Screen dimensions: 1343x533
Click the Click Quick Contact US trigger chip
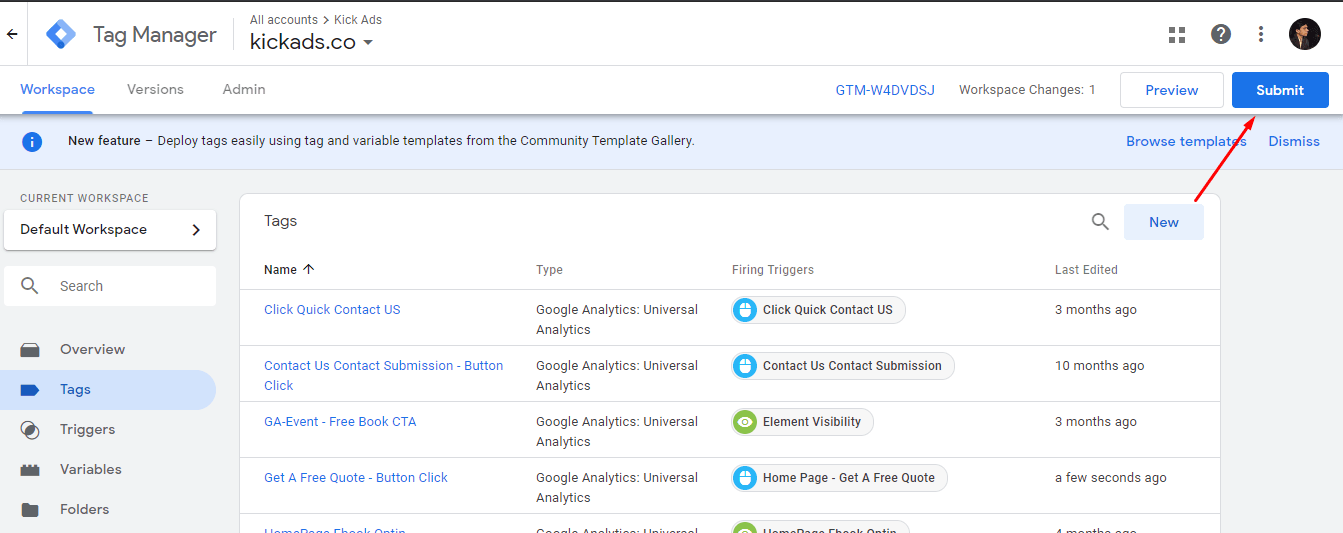(819, 310)
